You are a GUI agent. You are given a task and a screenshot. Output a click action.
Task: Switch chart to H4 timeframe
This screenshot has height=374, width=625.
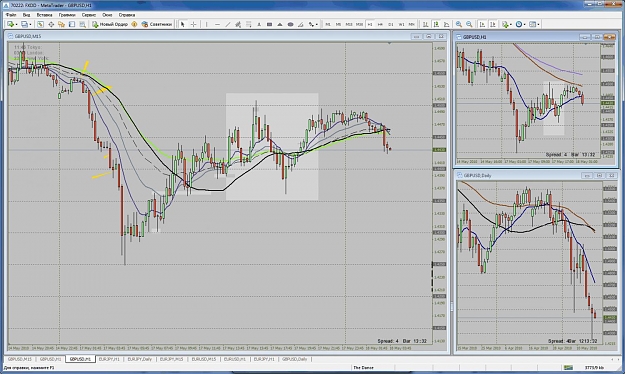pos(380,24)
